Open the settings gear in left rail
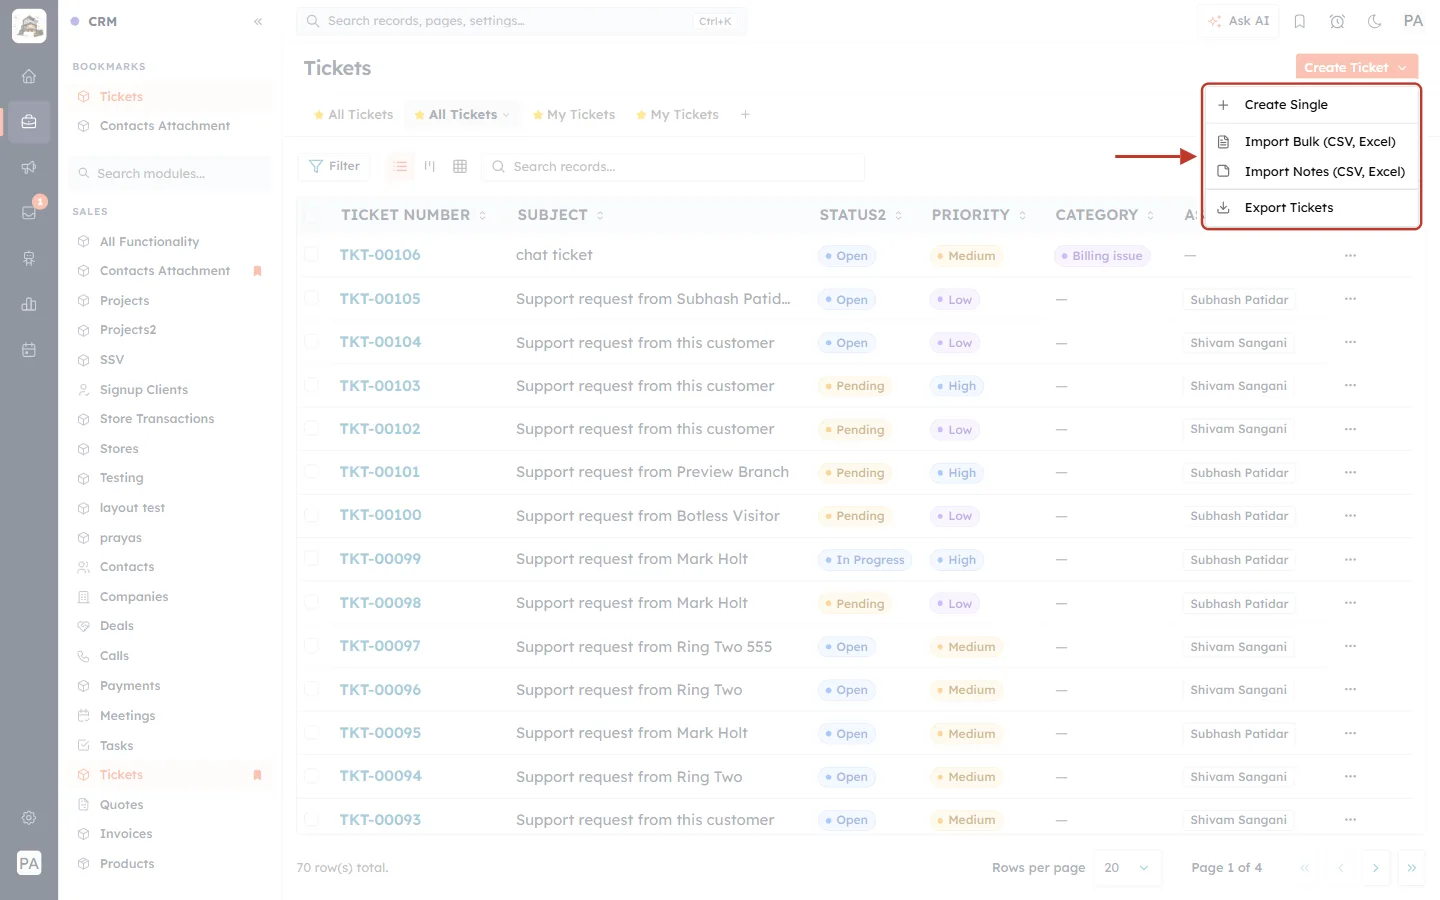1440x900 pixels. (x=29, y=817)
